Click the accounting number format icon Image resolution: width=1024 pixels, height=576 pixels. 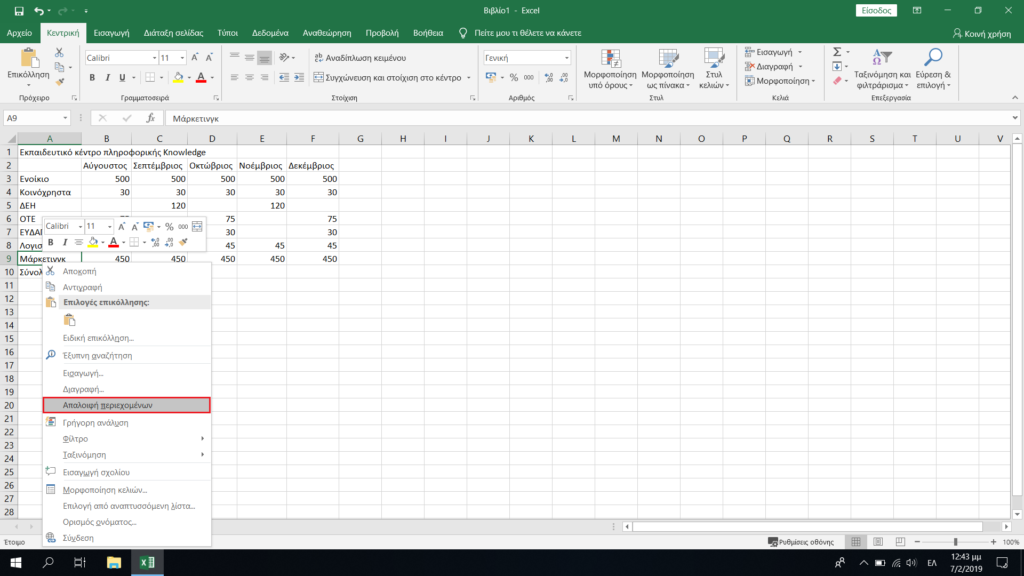[491, 78]
